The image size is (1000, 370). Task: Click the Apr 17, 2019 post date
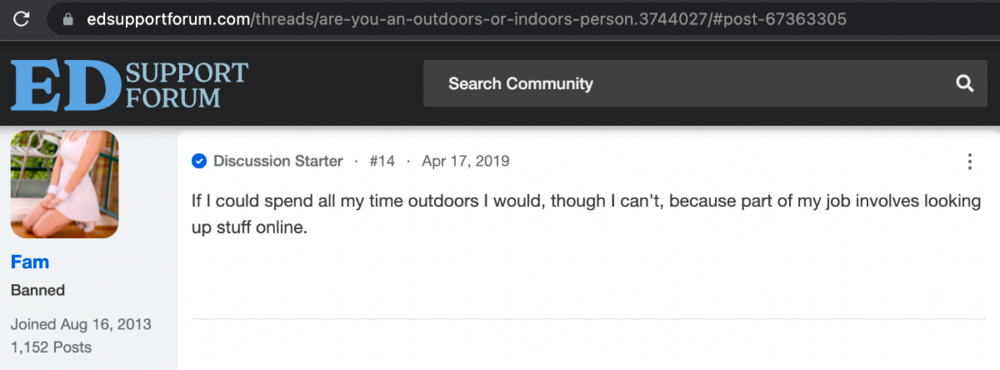coord(466,161)
